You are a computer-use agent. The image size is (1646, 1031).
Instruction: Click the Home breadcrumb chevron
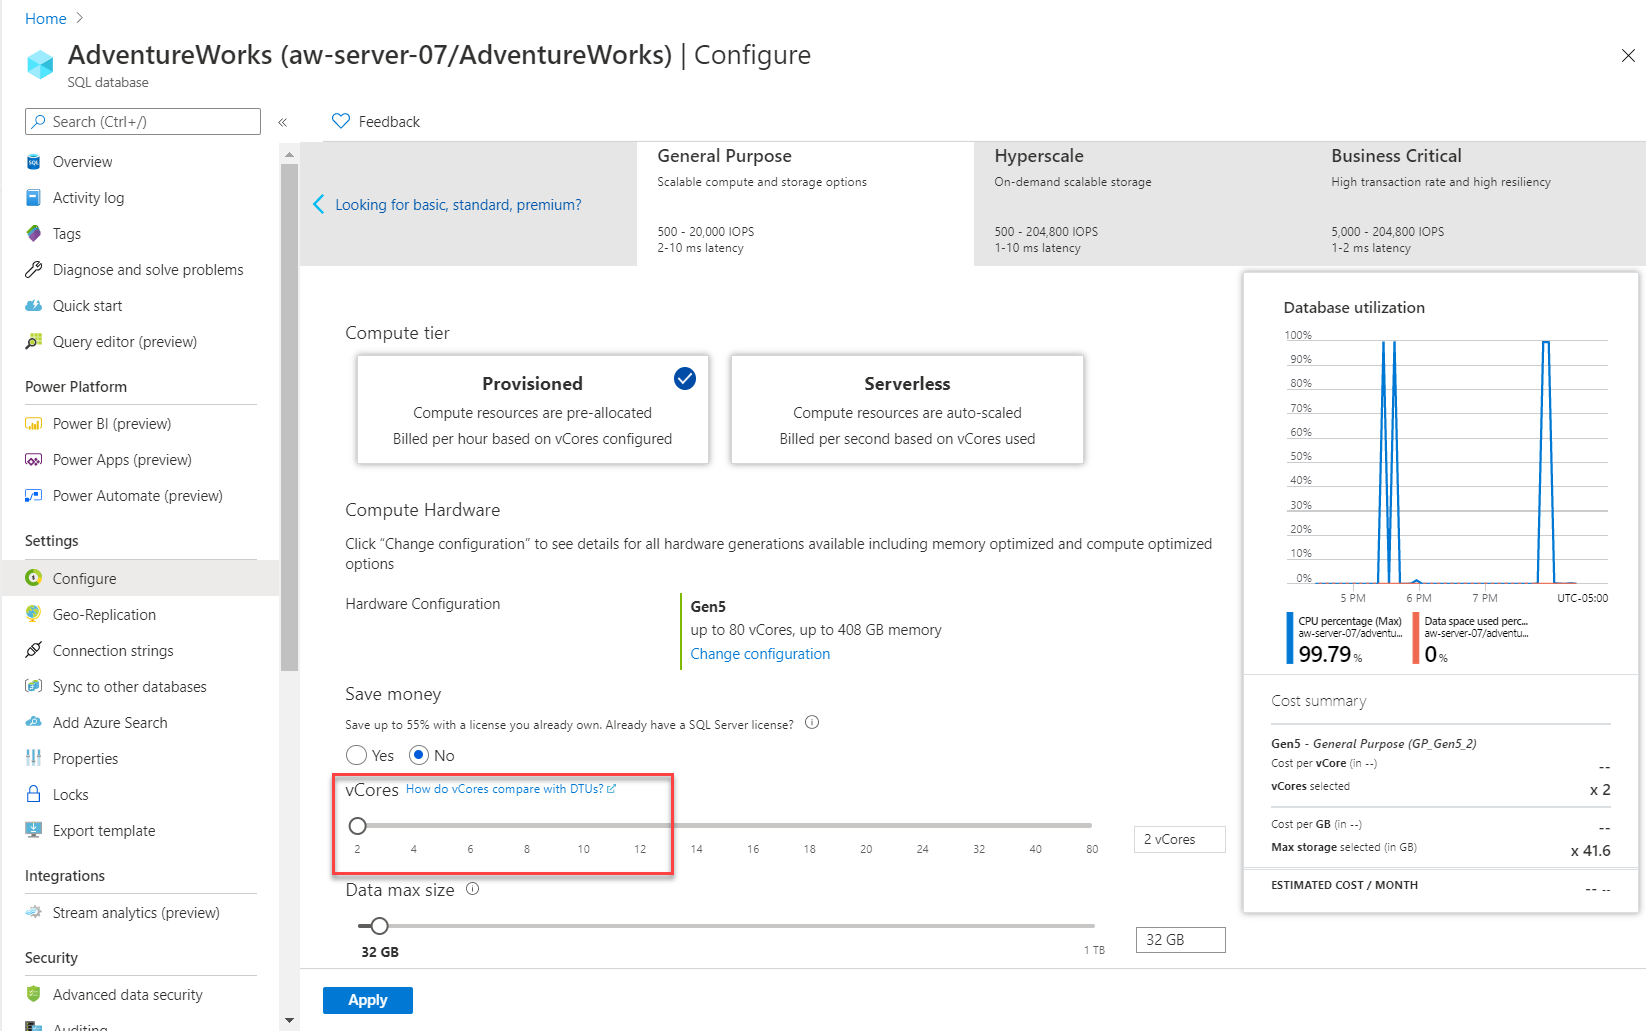click(x=80, y=18)
